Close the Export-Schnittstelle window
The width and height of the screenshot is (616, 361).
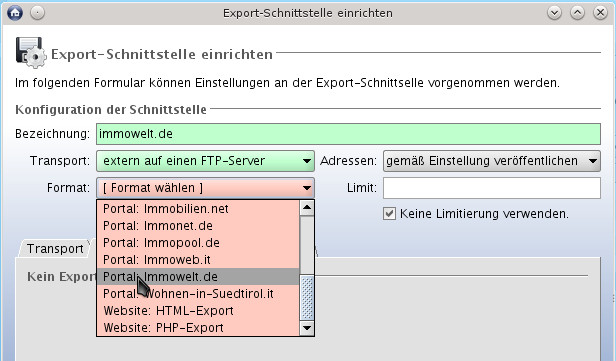coord(600,13)
